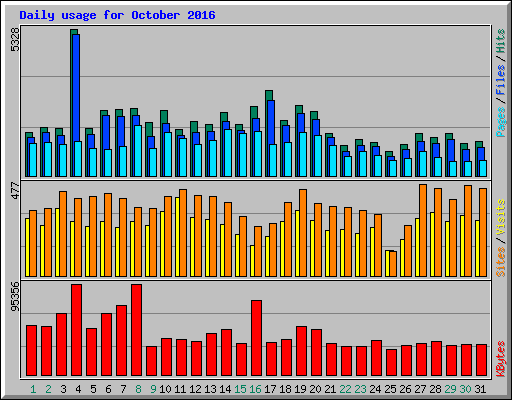Image resolution: width=512 pixels, height=400 pixels.
Task: Select day label '8' on the axis
Action: tap(138, 389)
